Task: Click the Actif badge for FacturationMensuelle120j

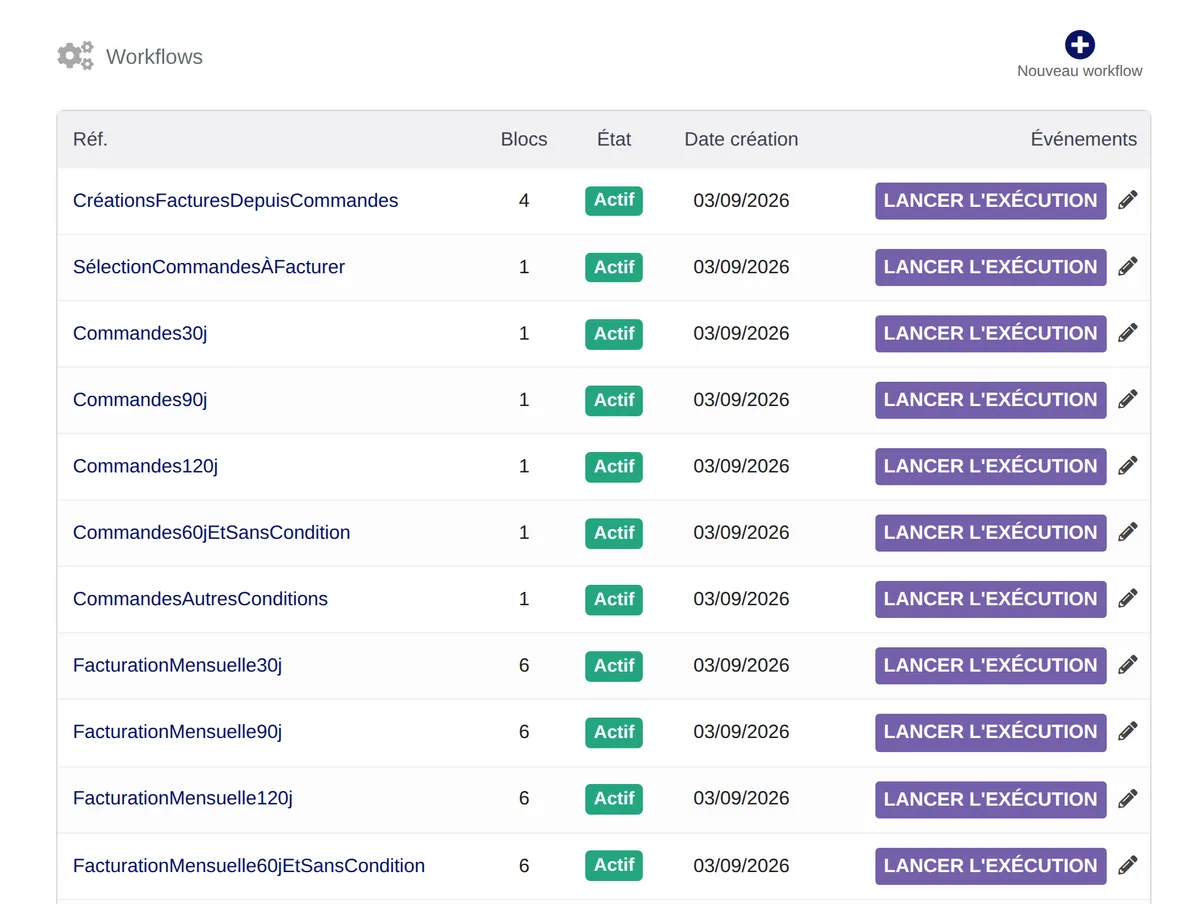Action: [614, 798]
